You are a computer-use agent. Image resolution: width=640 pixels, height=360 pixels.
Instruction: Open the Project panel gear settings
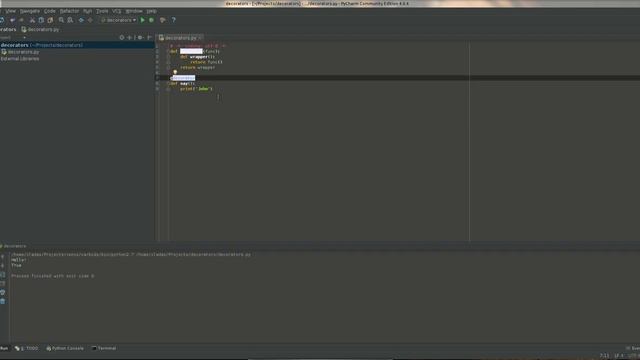(x=140, y=38)
